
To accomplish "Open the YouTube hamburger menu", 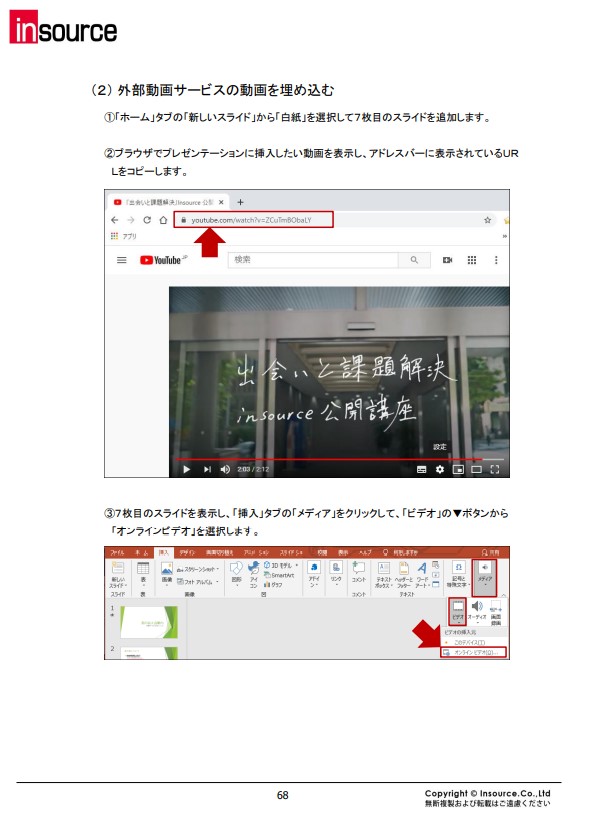I will pos(122,260).
